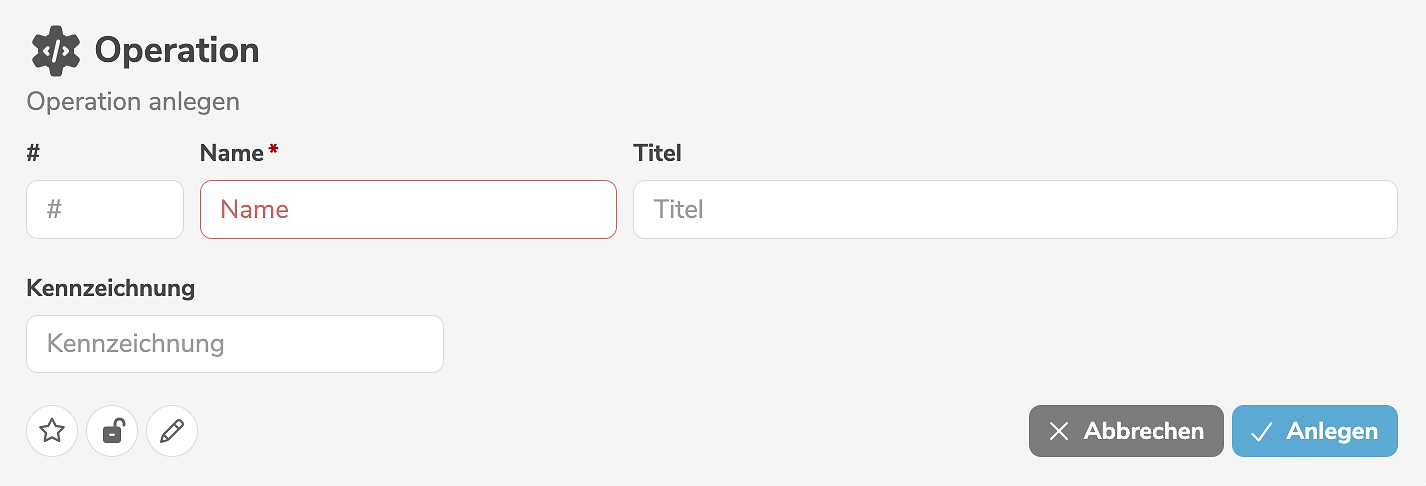
Task: Toggle the open padlock lock button
Action: coord(112,431)
